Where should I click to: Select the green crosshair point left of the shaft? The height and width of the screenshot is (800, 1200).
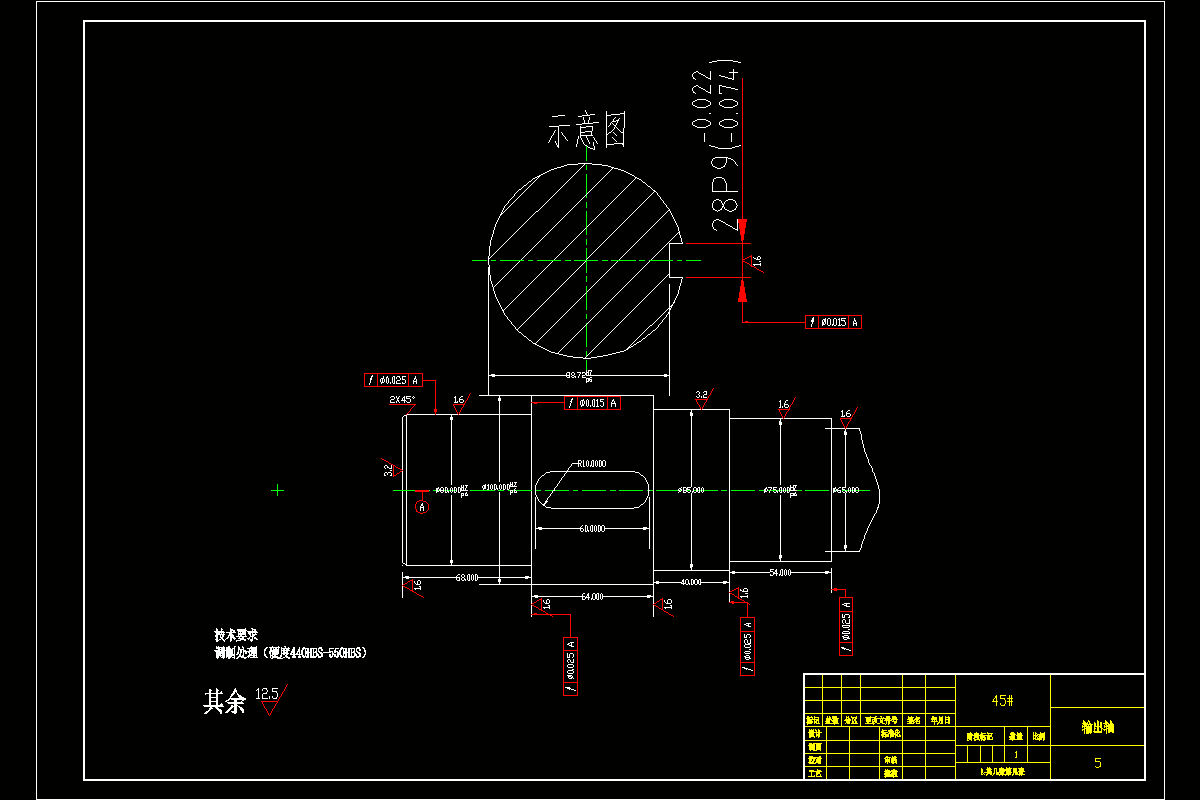pyautogui.click(x=278, y=489)
